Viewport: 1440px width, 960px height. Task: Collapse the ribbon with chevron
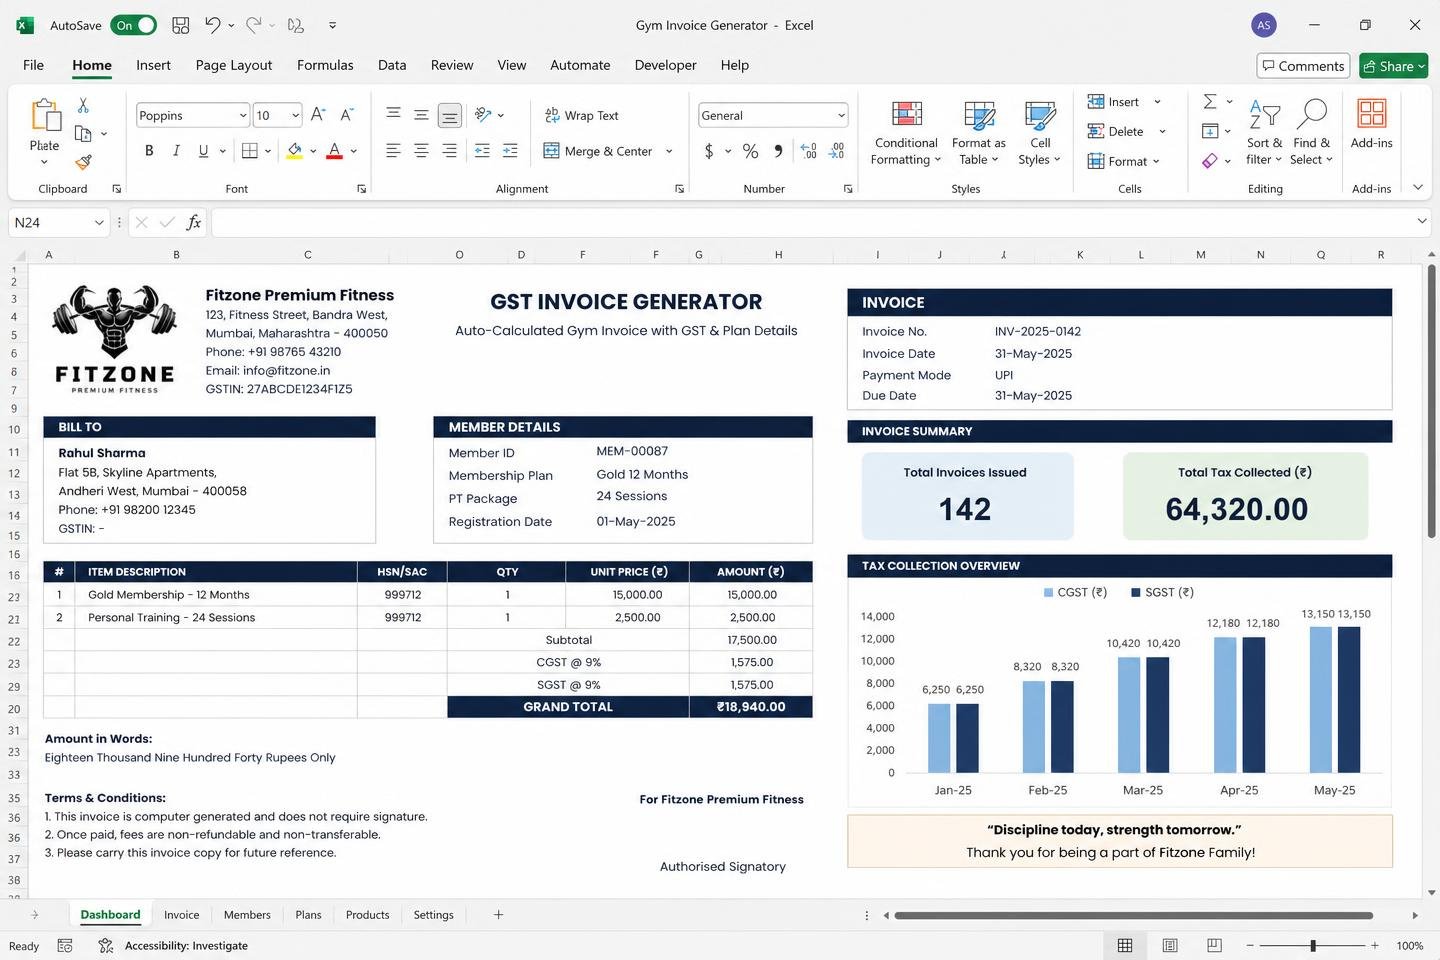(1417, 187)
